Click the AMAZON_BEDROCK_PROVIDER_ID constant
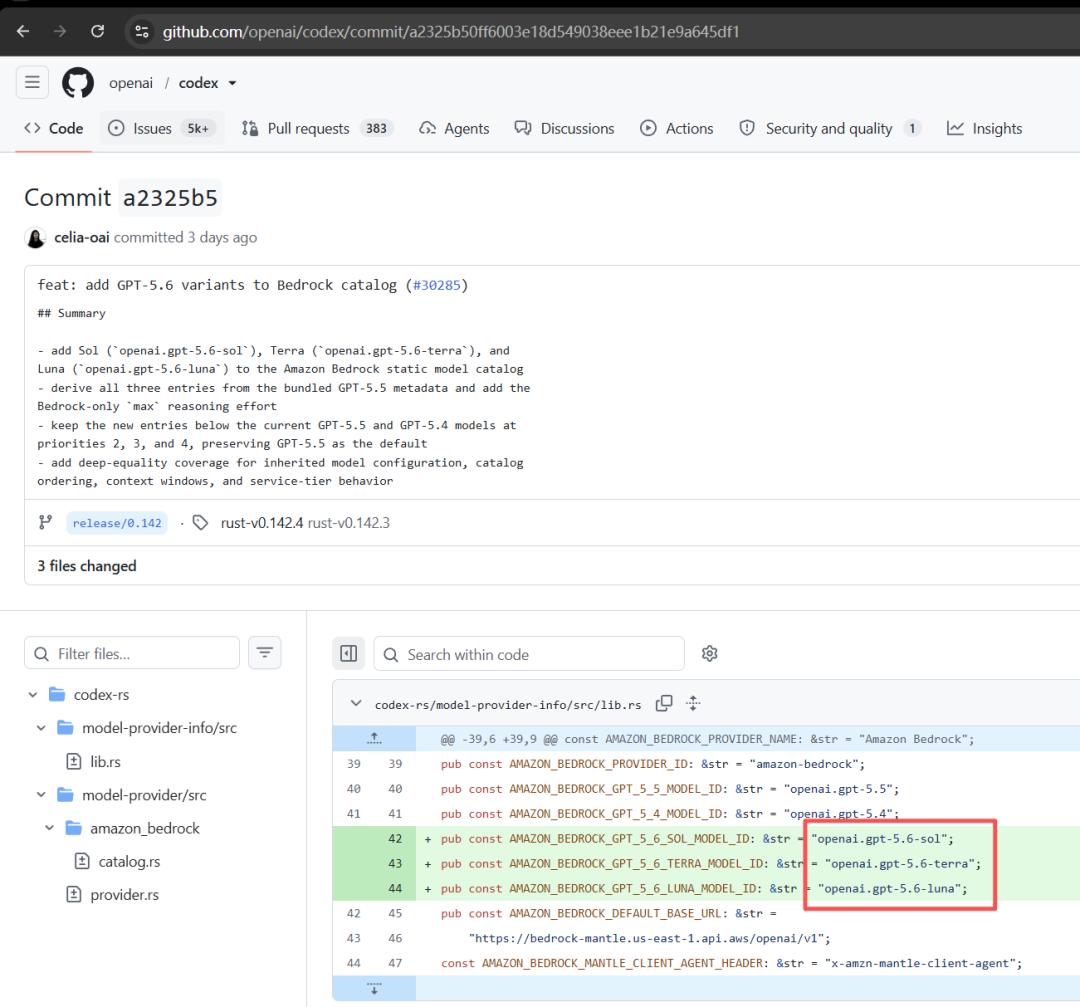 (601, 764)
